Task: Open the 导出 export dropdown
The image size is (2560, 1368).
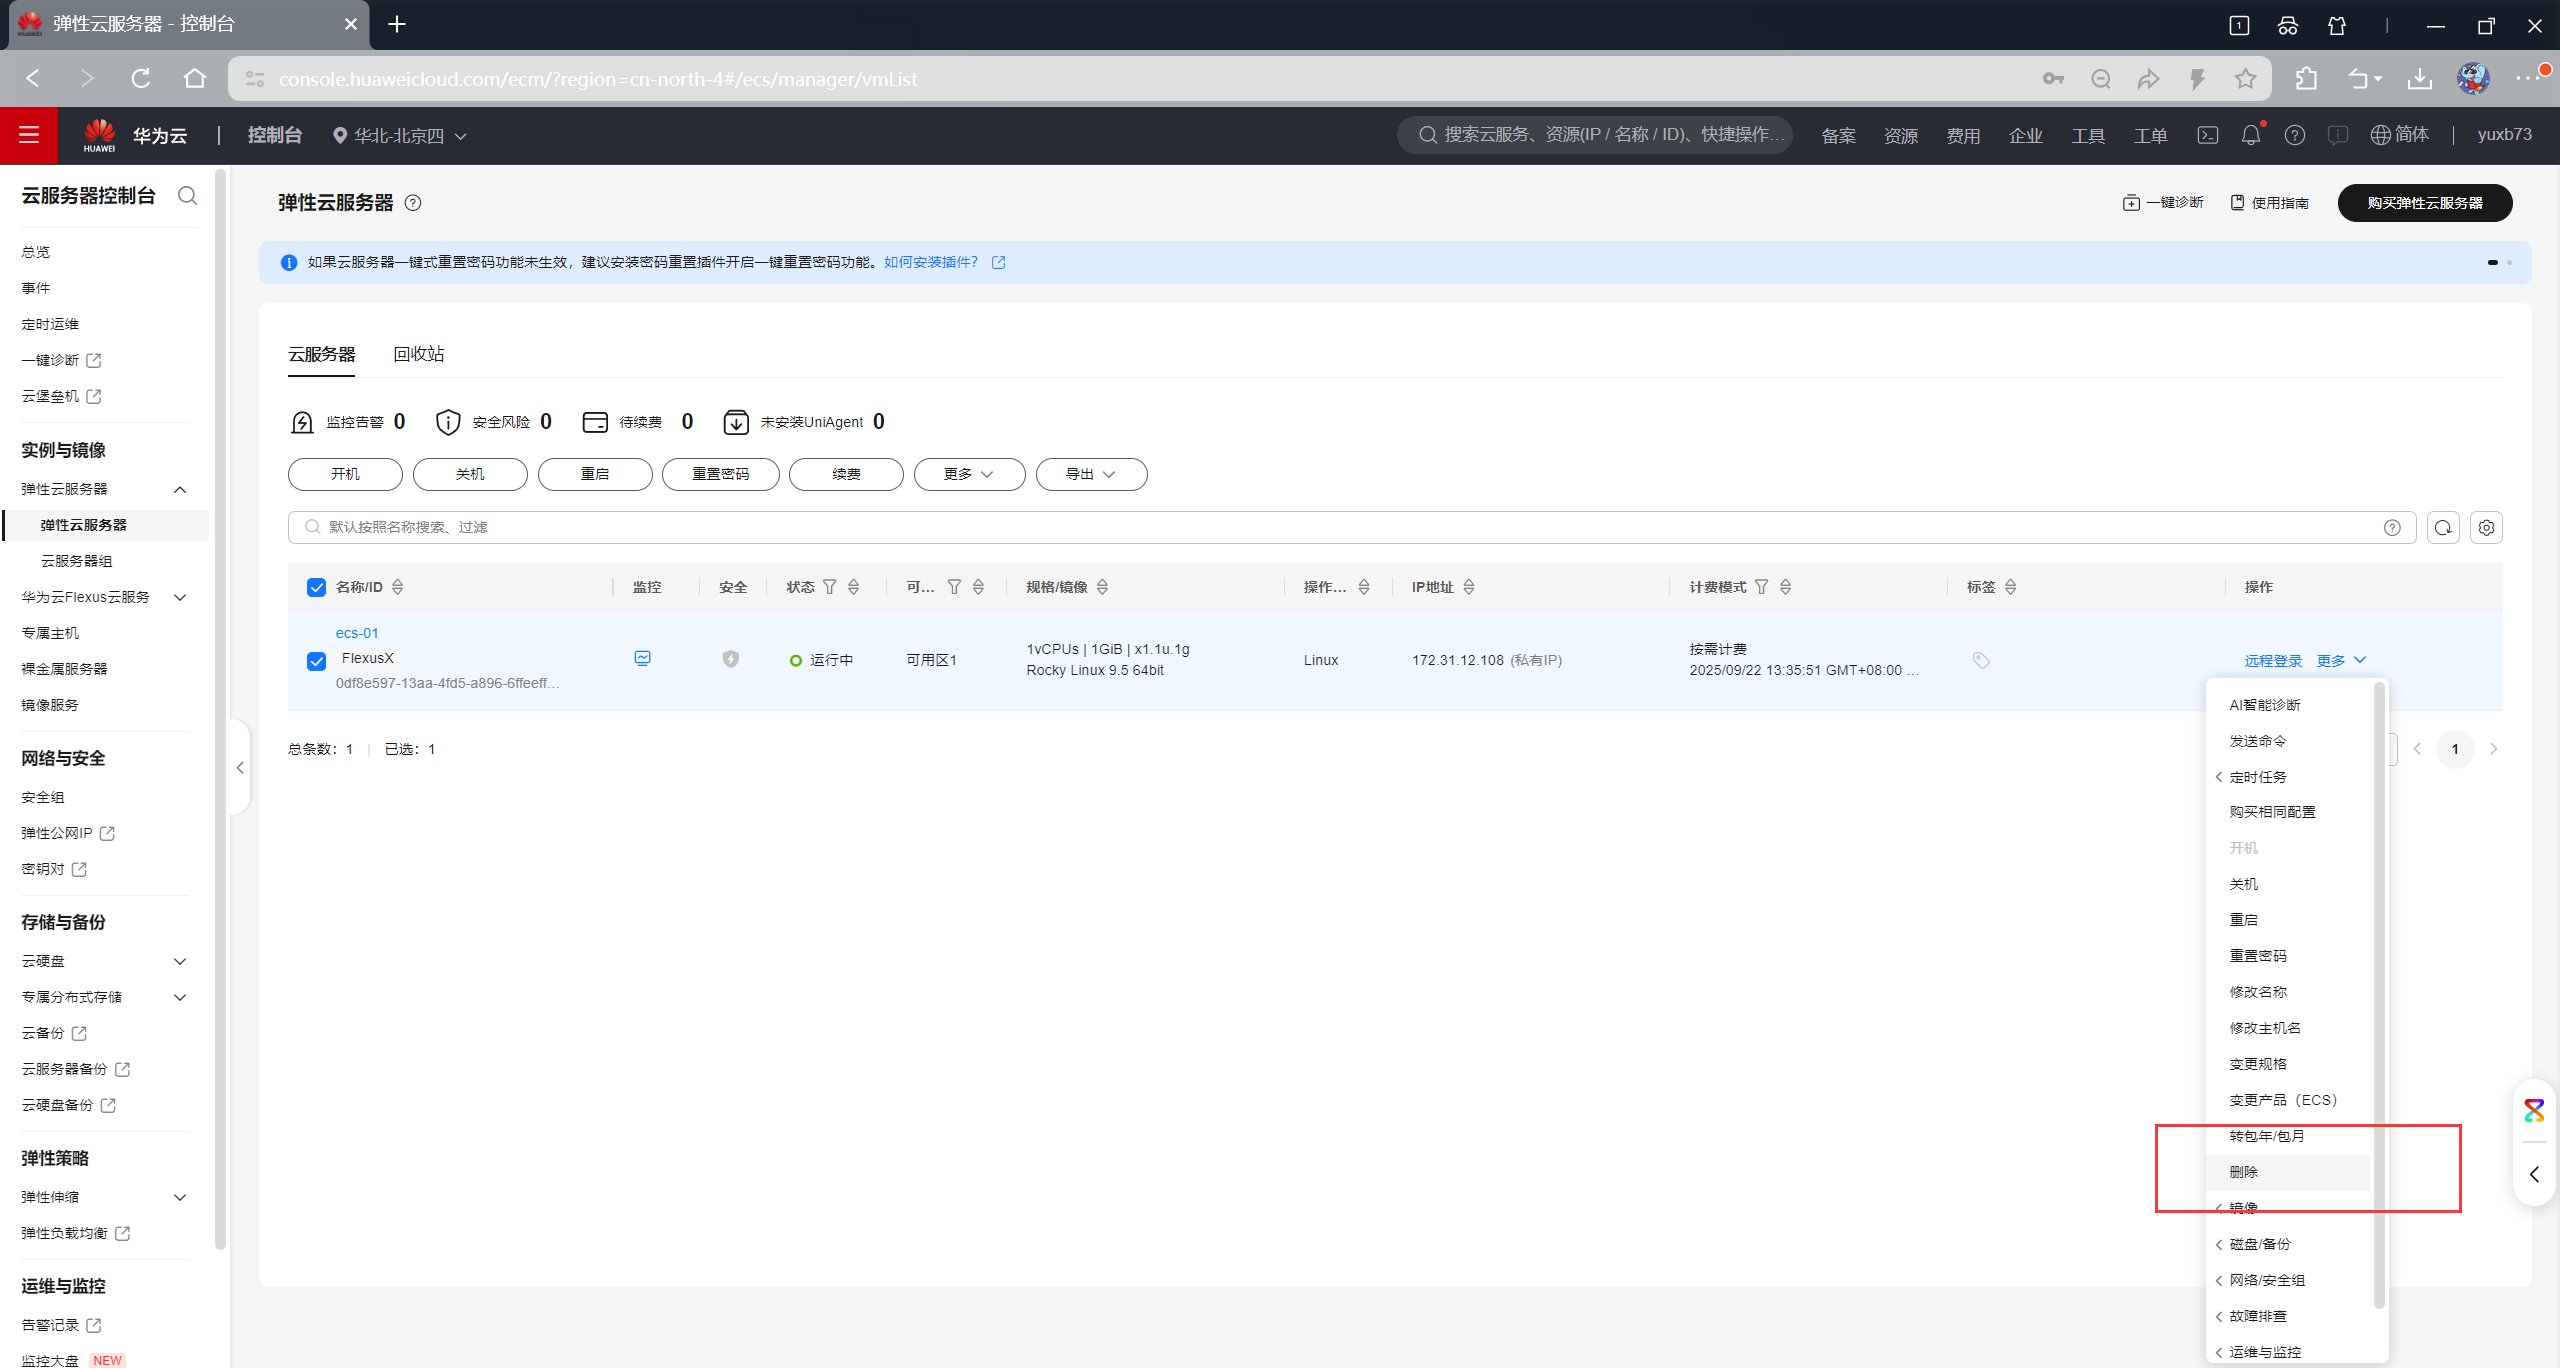Action: [1090, 474]
